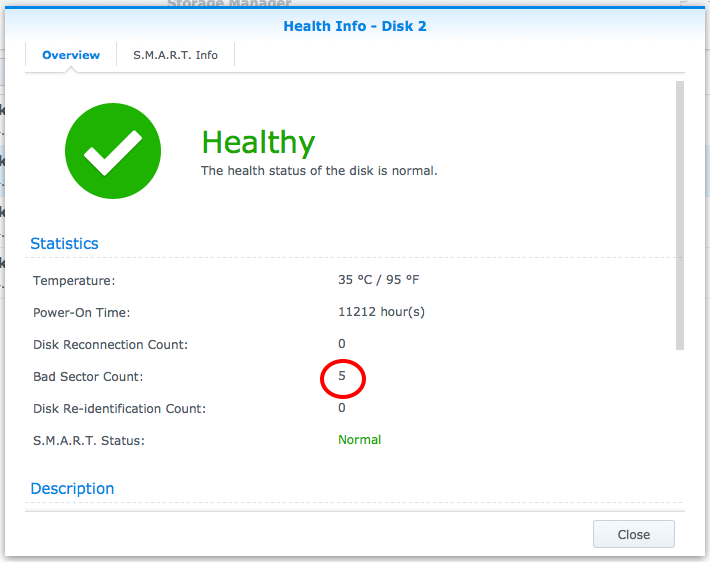
Task: Click the Temperature label
Action: [x=74, y=281]
